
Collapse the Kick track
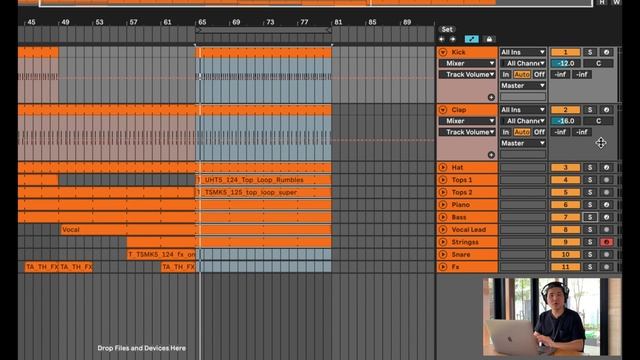(443, 52)
